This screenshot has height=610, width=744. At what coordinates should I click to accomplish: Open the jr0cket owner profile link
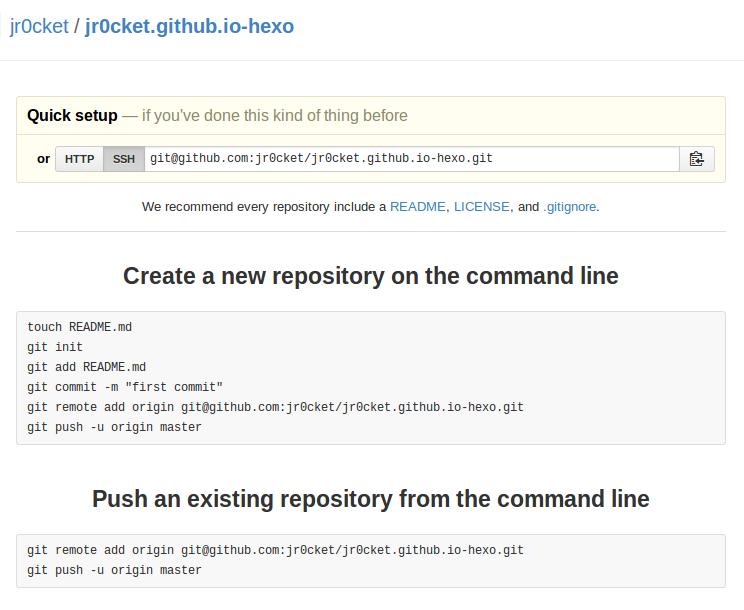[39, 26]
